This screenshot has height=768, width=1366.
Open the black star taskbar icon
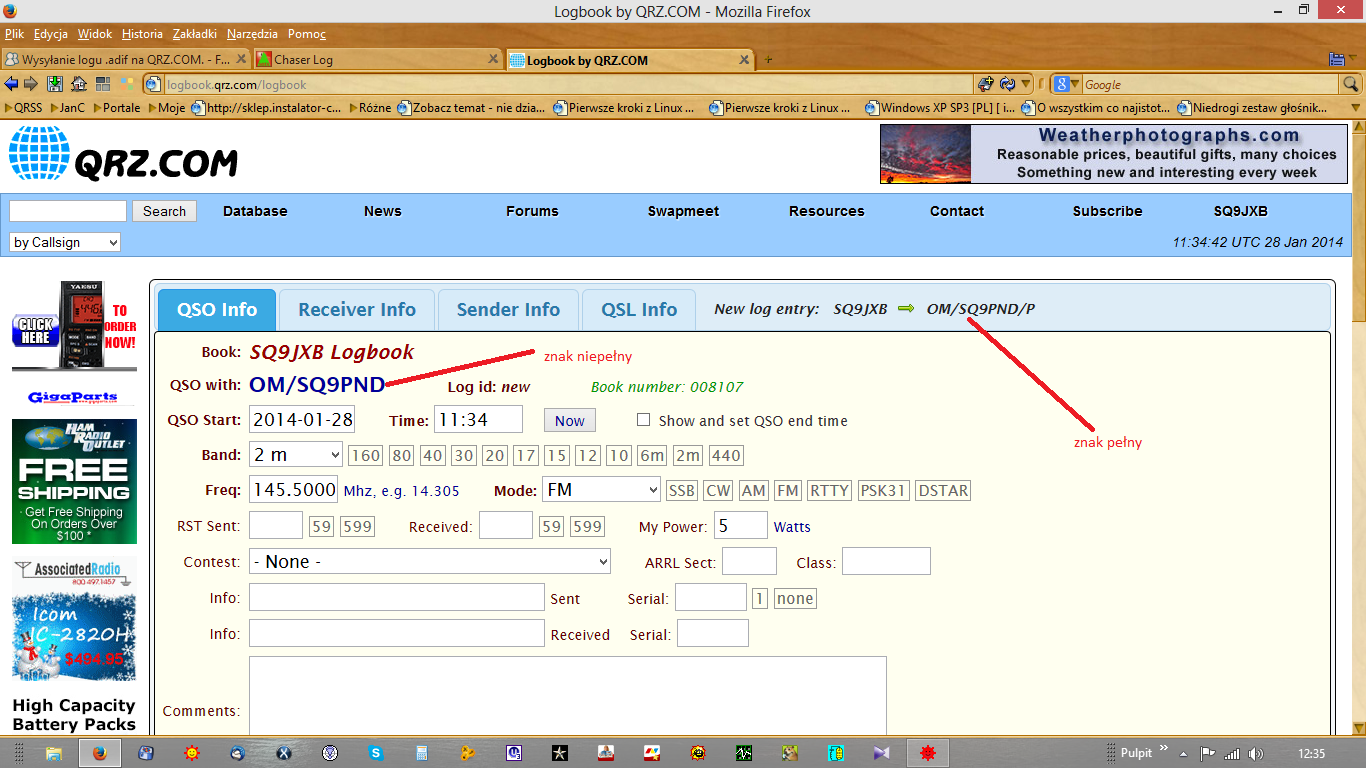[560, 753]
